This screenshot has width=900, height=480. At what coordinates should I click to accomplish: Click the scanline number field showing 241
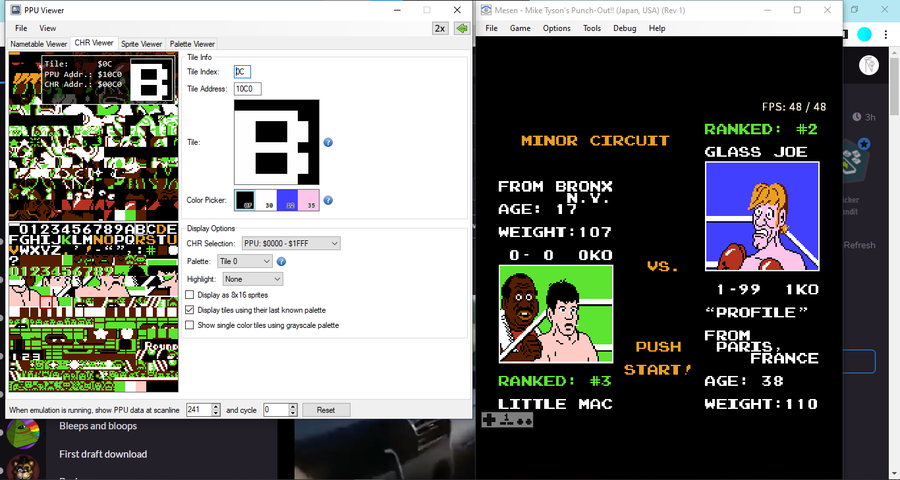coord(199,410)
